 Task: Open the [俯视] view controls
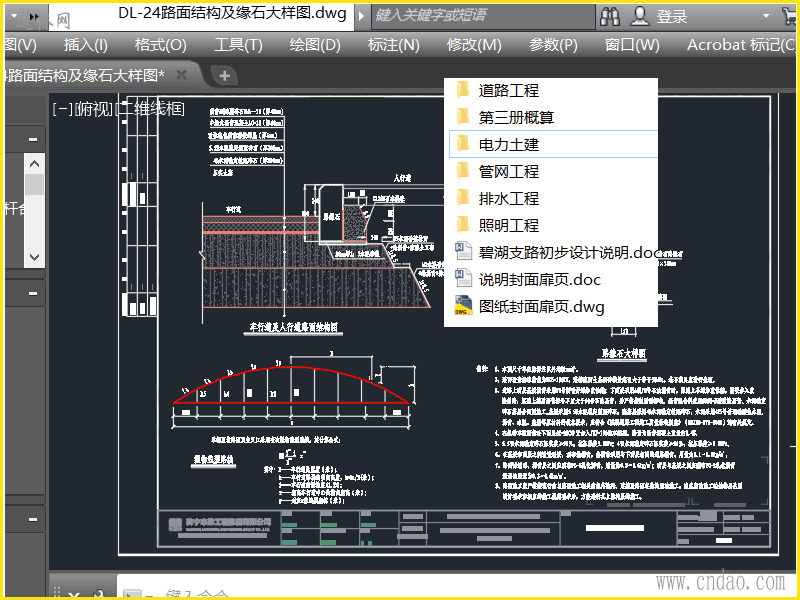point(94,109)
